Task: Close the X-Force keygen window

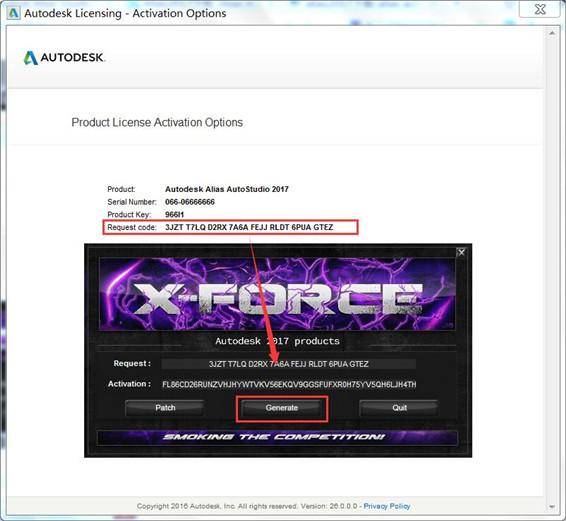Action: (461, 252)
